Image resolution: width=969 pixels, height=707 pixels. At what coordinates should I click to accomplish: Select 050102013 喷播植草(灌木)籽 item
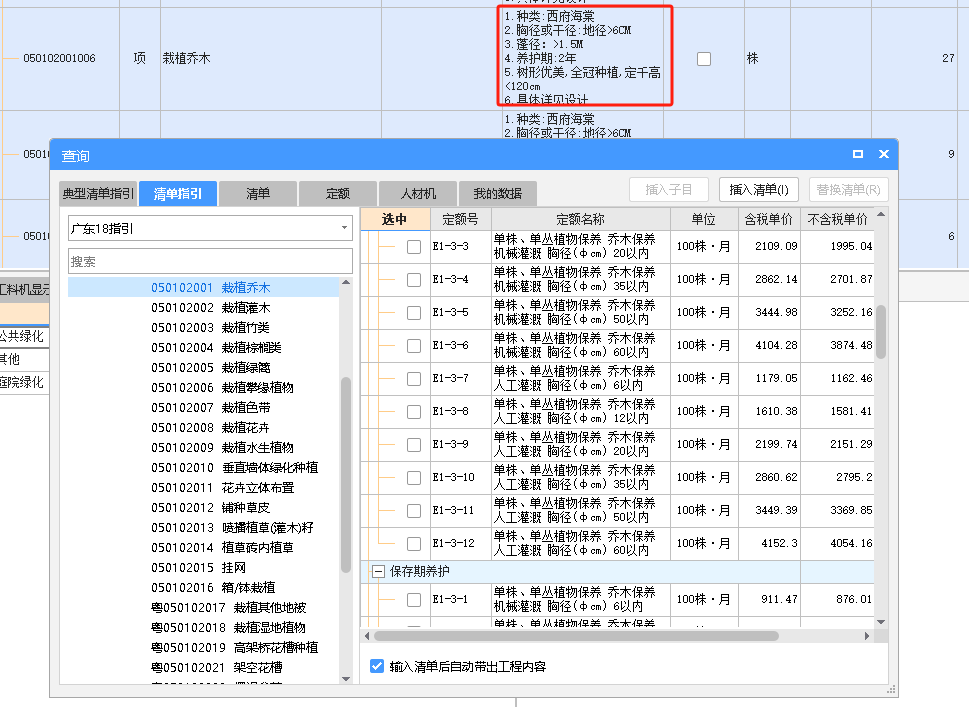232,527
